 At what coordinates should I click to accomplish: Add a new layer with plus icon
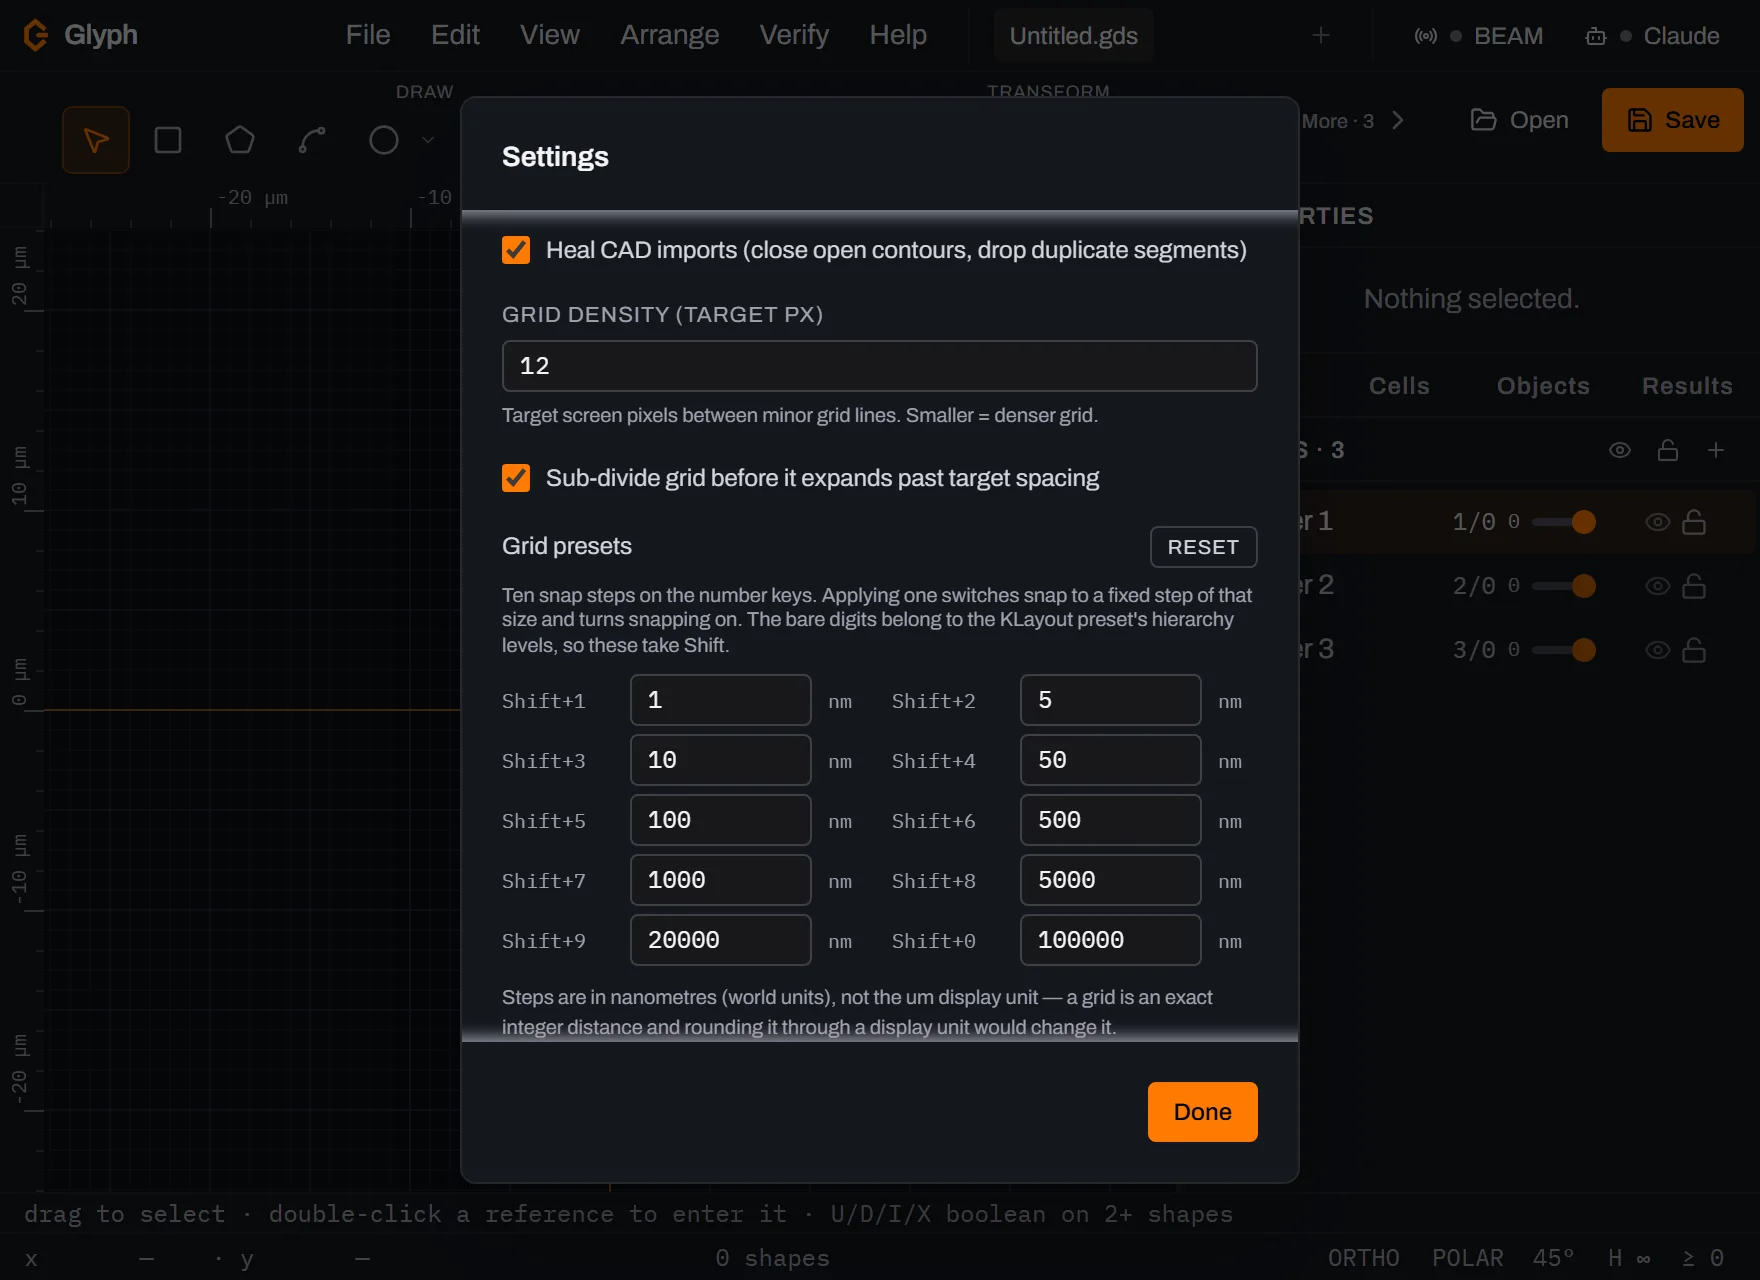[x=1716, y=450]
